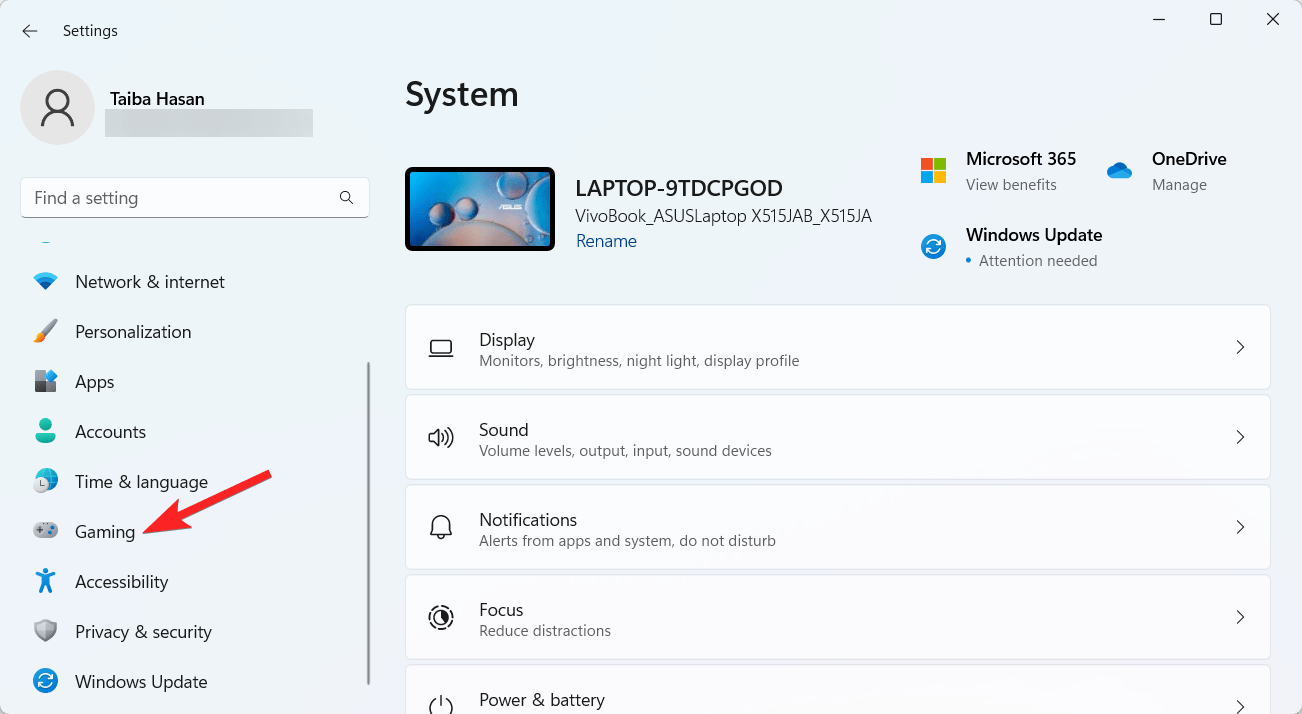
Task: Click the Find a setting search box
Action: click(x=180, y=198)
